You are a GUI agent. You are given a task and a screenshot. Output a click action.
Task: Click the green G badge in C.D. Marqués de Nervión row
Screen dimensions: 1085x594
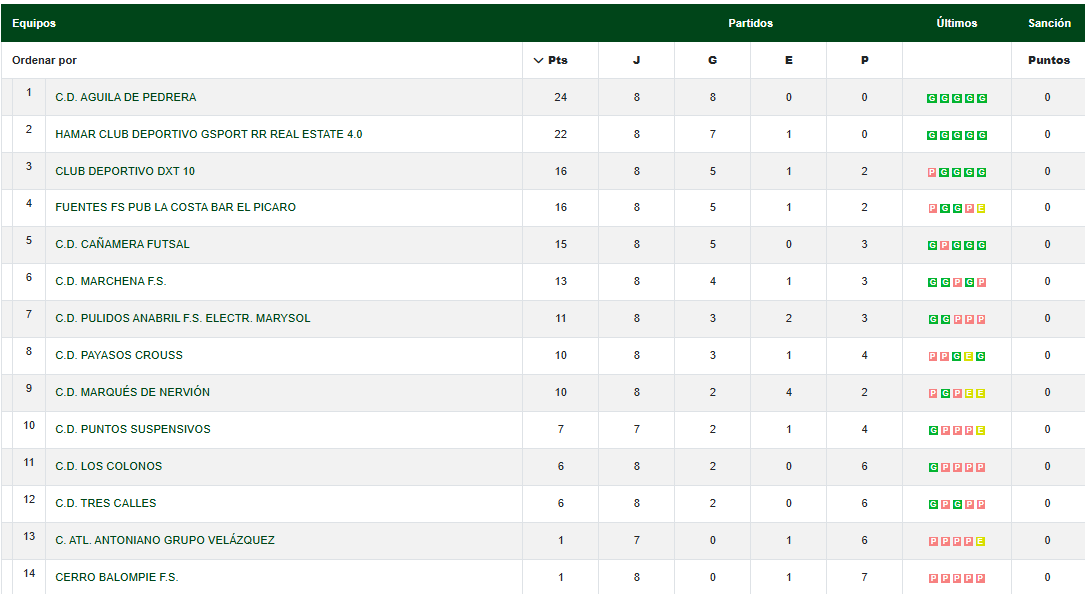tap(944, 394)
